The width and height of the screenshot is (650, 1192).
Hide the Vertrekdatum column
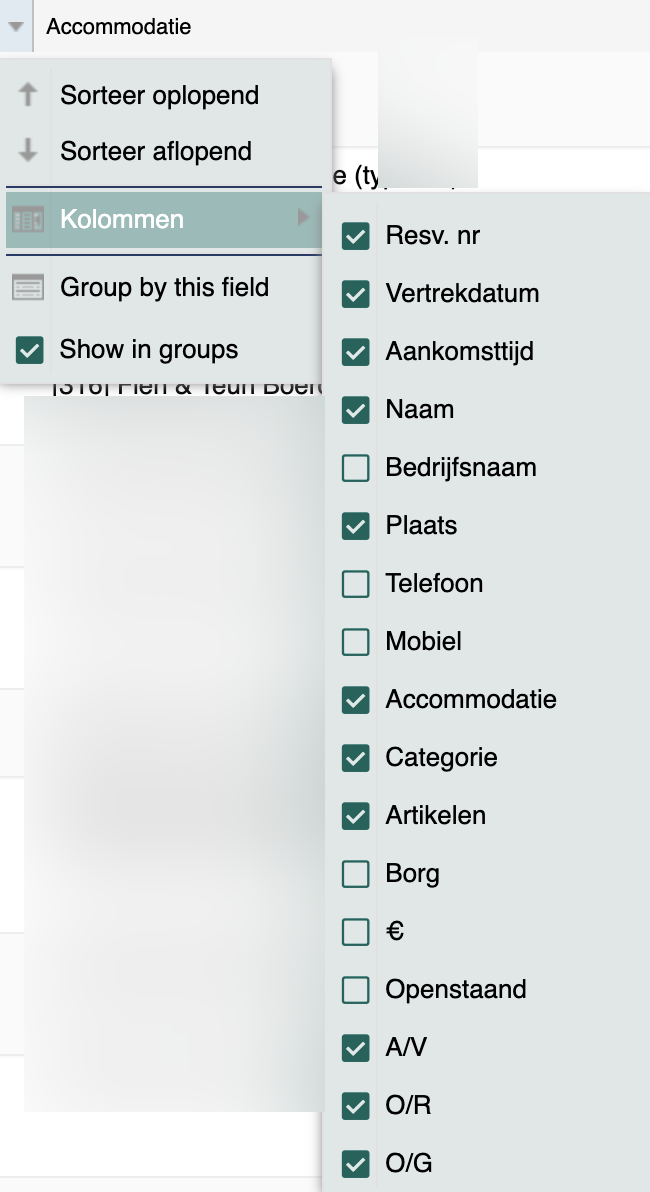(x=356, y=293)
